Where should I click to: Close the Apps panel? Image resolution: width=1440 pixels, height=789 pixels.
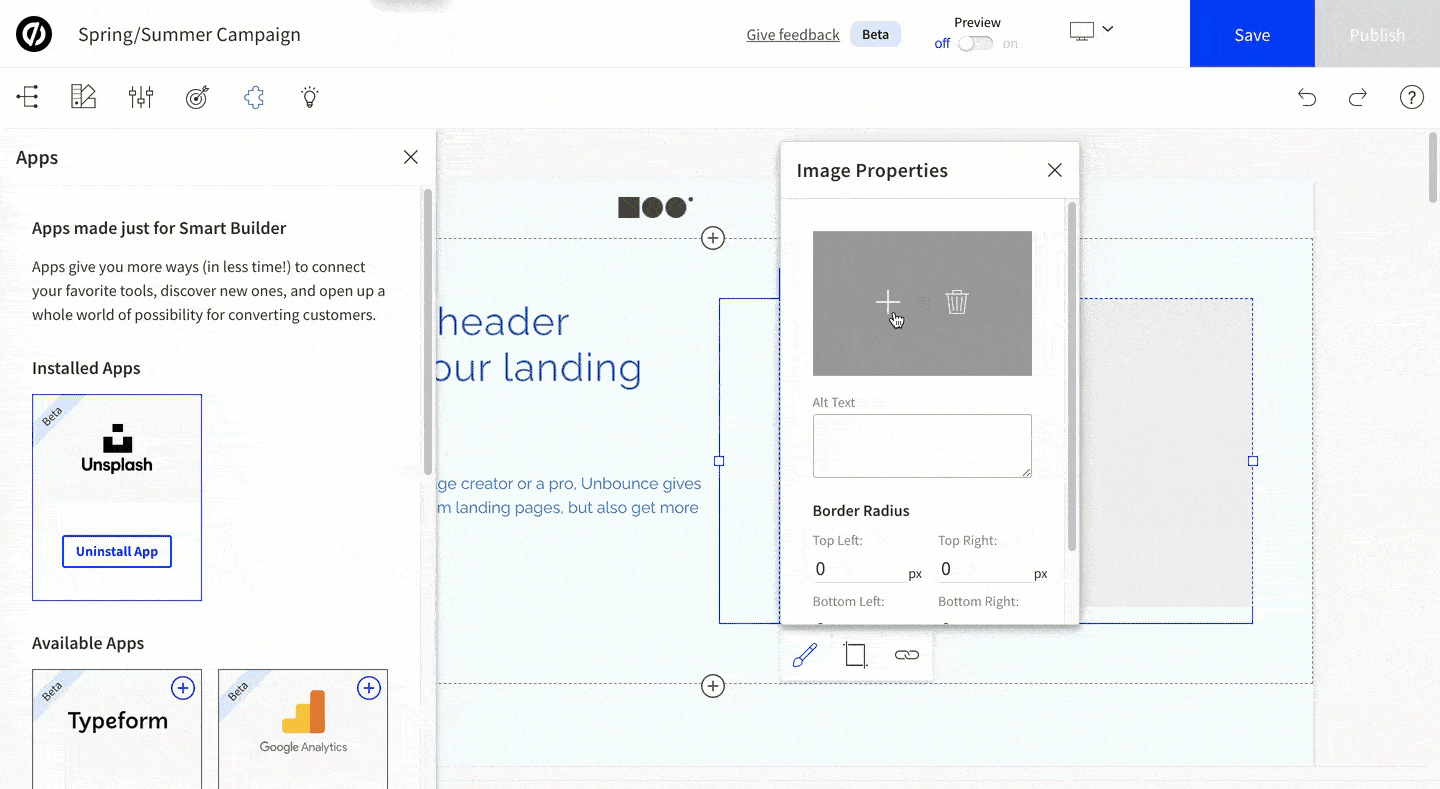pos(411,157)
